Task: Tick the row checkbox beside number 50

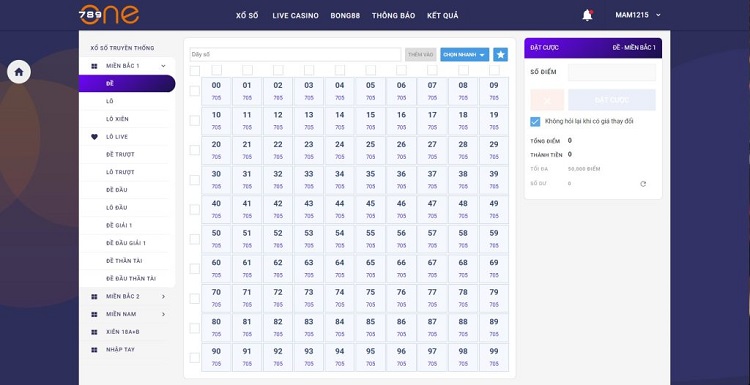Action: tap(195, 239)
